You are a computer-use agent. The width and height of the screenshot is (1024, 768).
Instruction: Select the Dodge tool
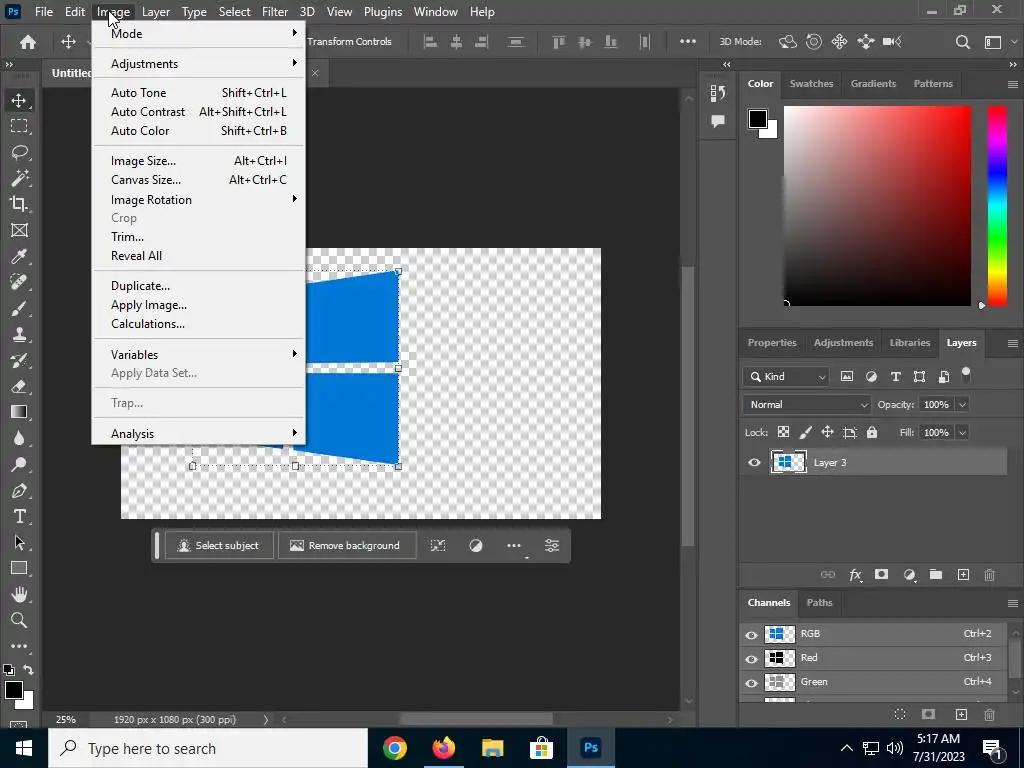point(19,464)
